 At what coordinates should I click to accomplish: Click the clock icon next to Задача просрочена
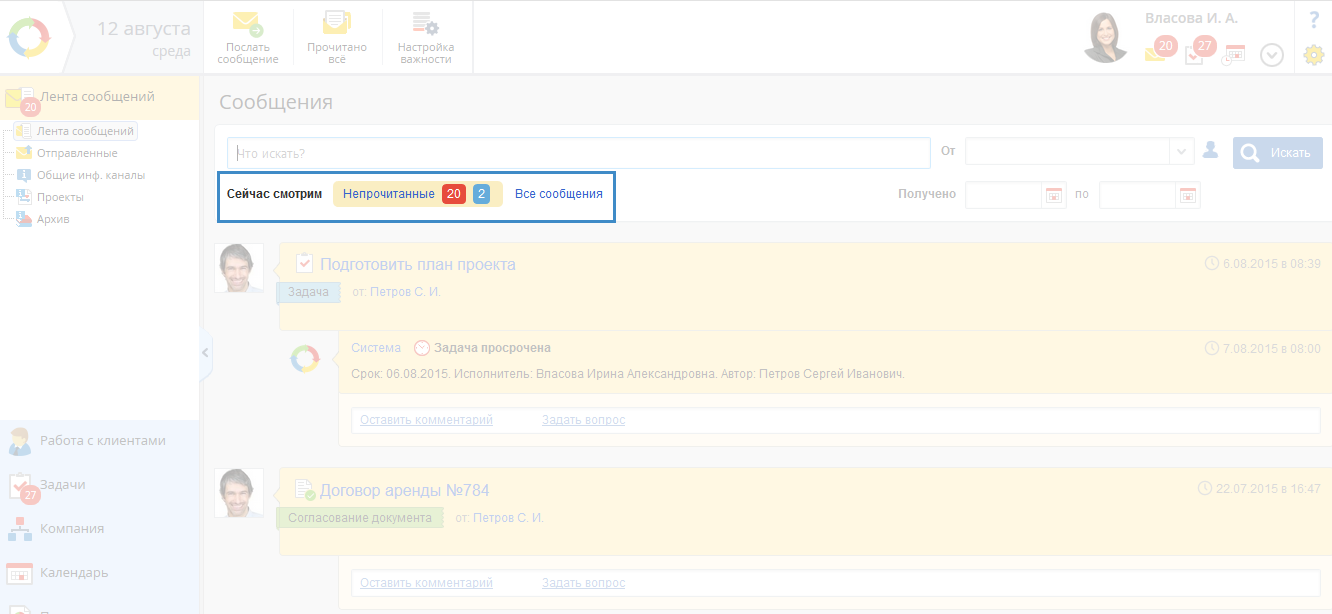pyautogui.click(x=421, y=348)
